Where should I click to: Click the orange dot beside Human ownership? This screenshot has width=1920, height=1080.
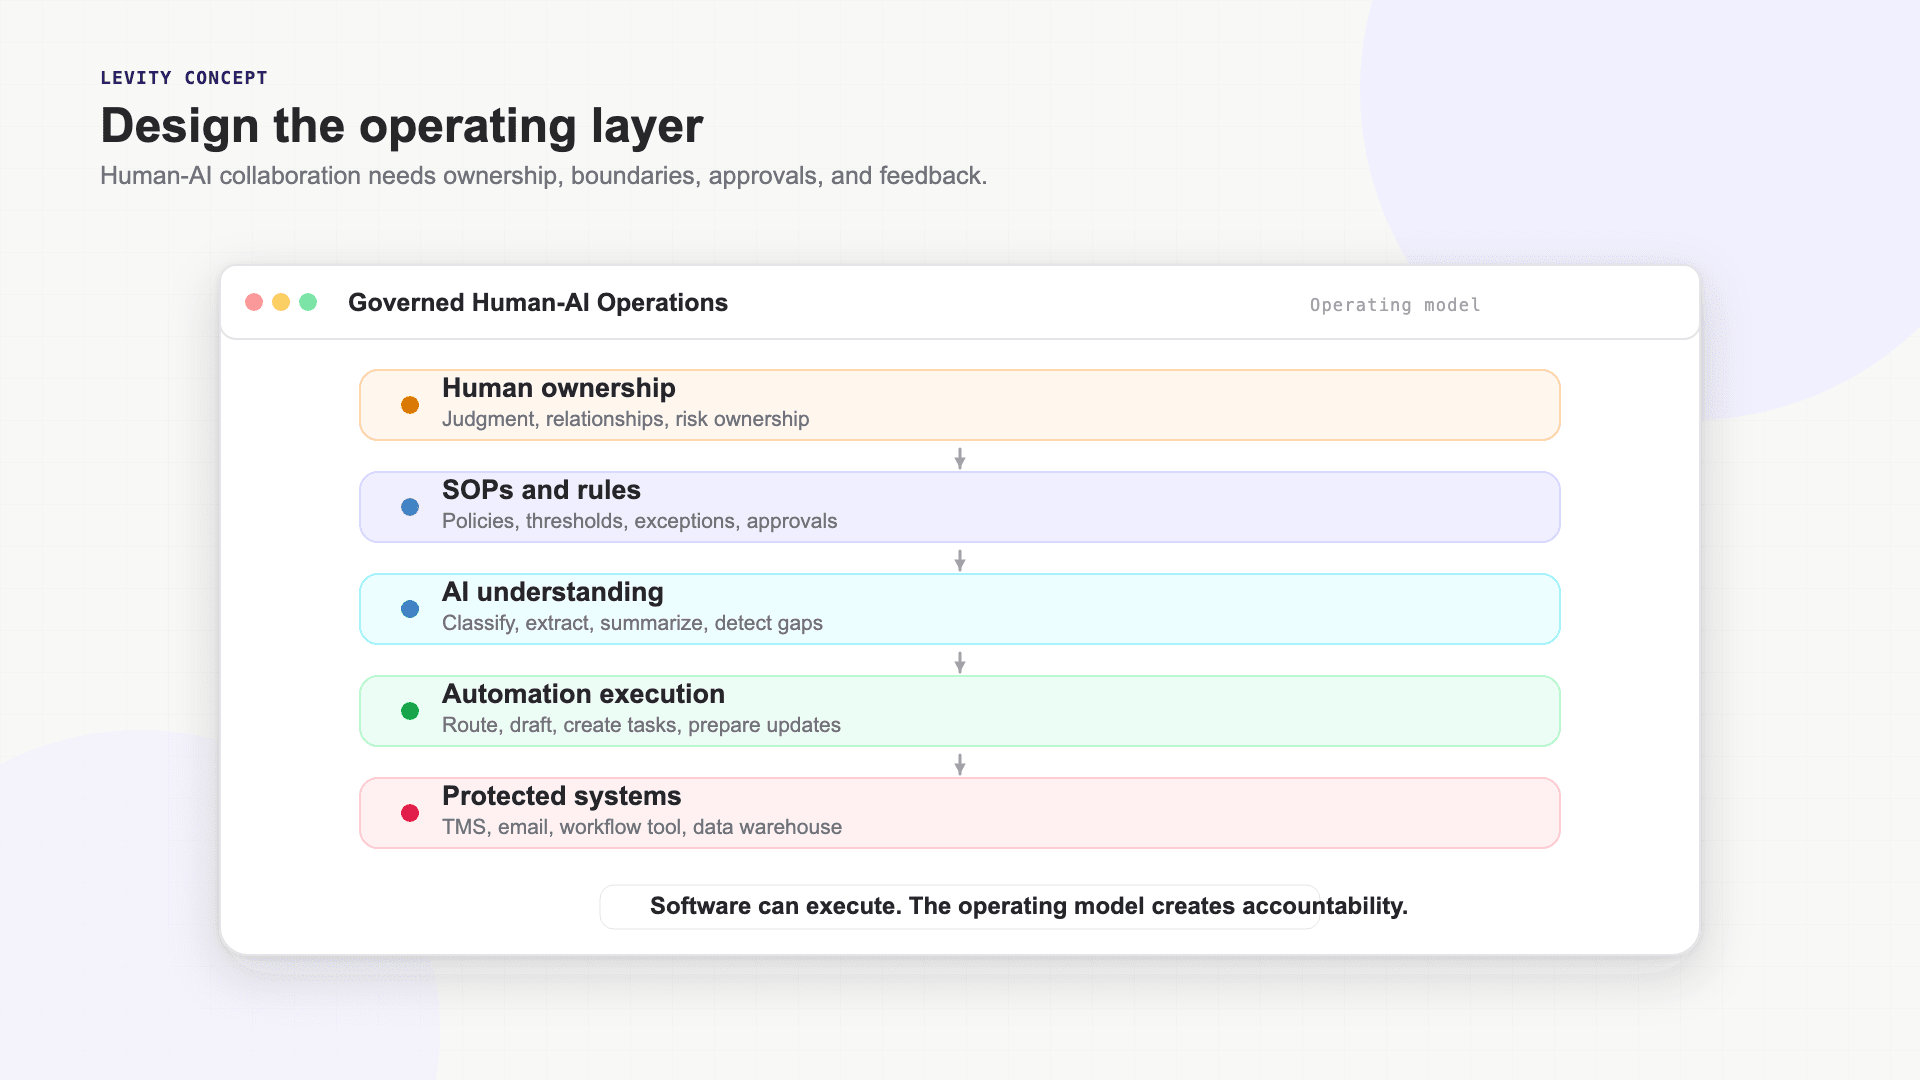point(410,405)
